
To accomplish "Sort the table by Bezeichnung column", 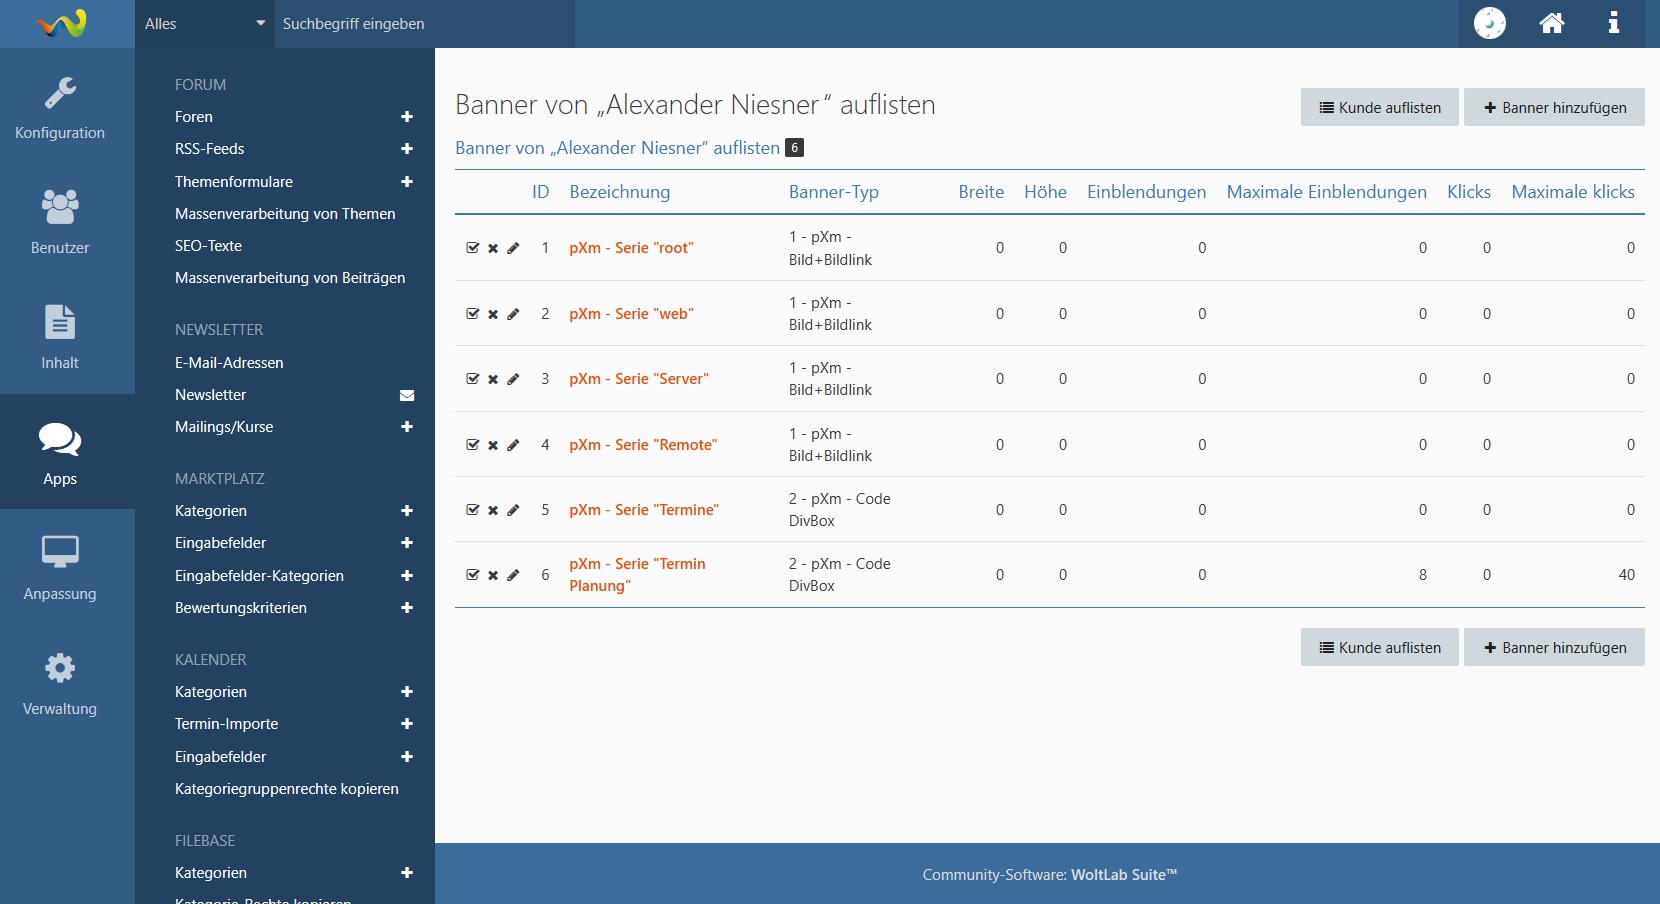I will pyautogui.click(x=619, y=192).
